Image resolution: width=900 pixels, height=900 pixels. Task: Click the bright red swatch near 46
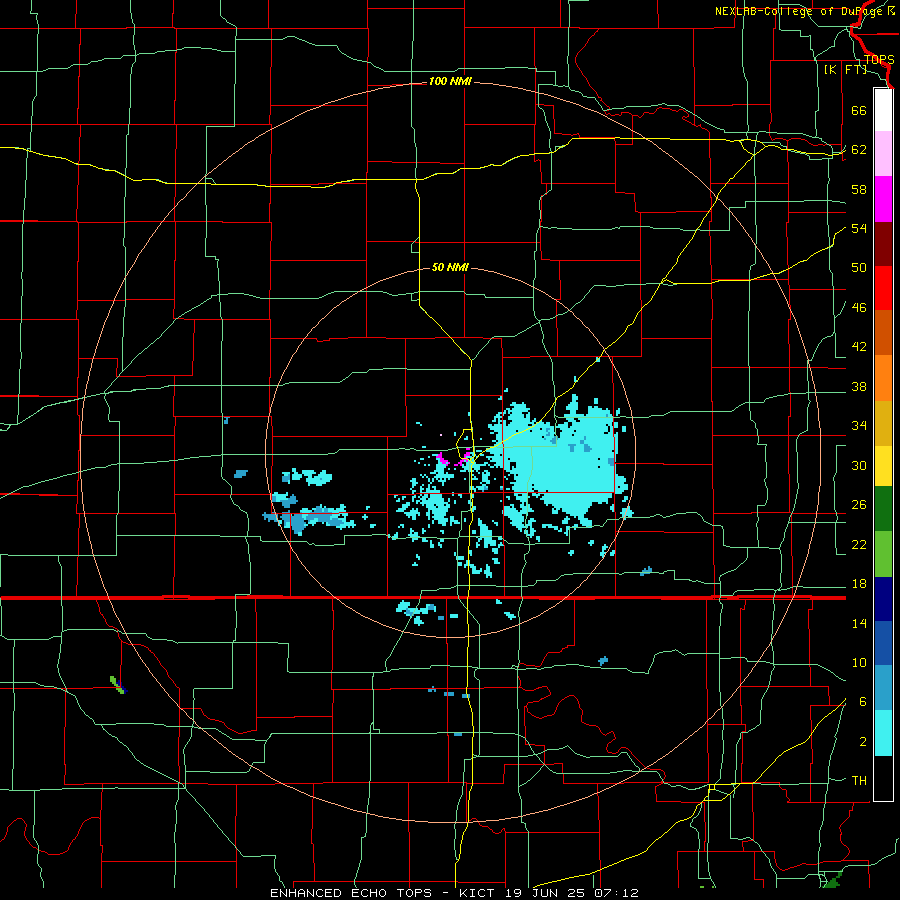pos(883,288)
